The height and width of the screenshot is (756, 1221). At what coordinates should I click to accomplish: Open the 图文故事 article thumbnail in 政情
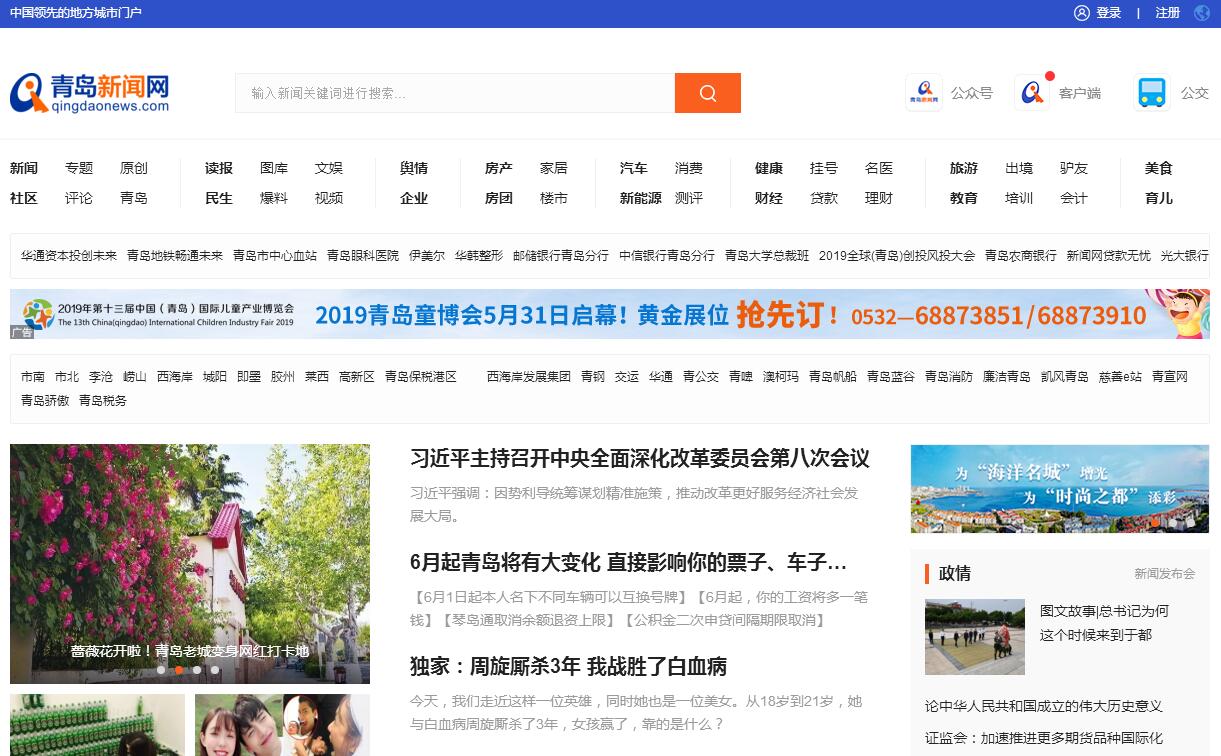coord(974,637)
